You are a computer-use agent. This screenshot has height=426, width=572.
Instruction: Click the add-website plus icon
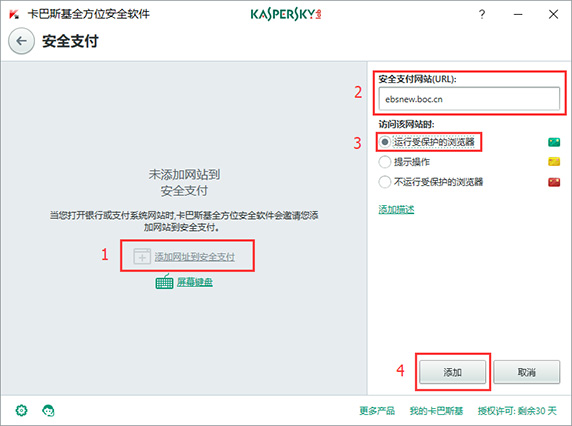[142, 256]
